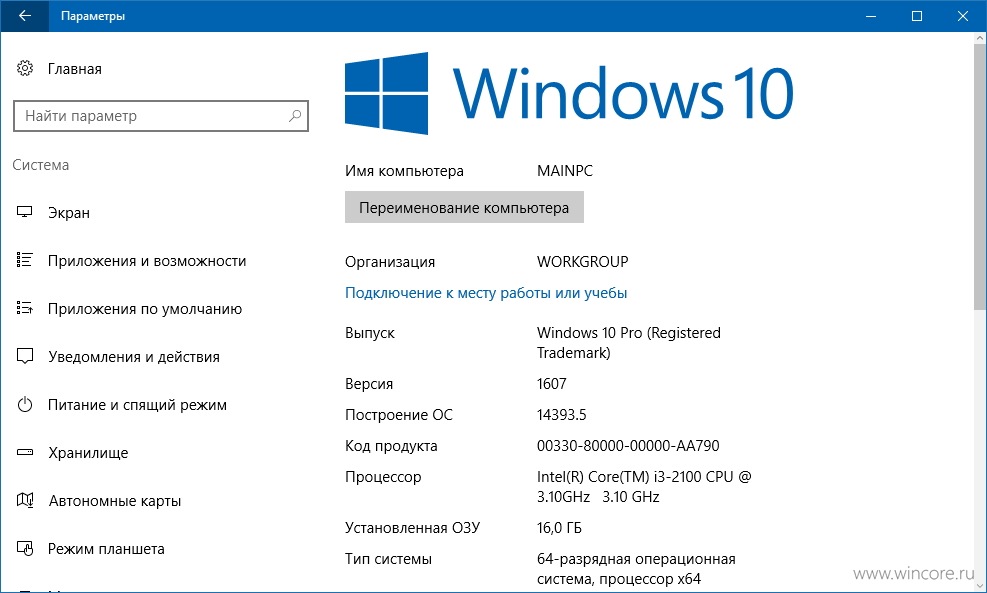Select the Хранилище drive icon
The width and height of the screenshot is (987, 593).
[x=25, y=452]
